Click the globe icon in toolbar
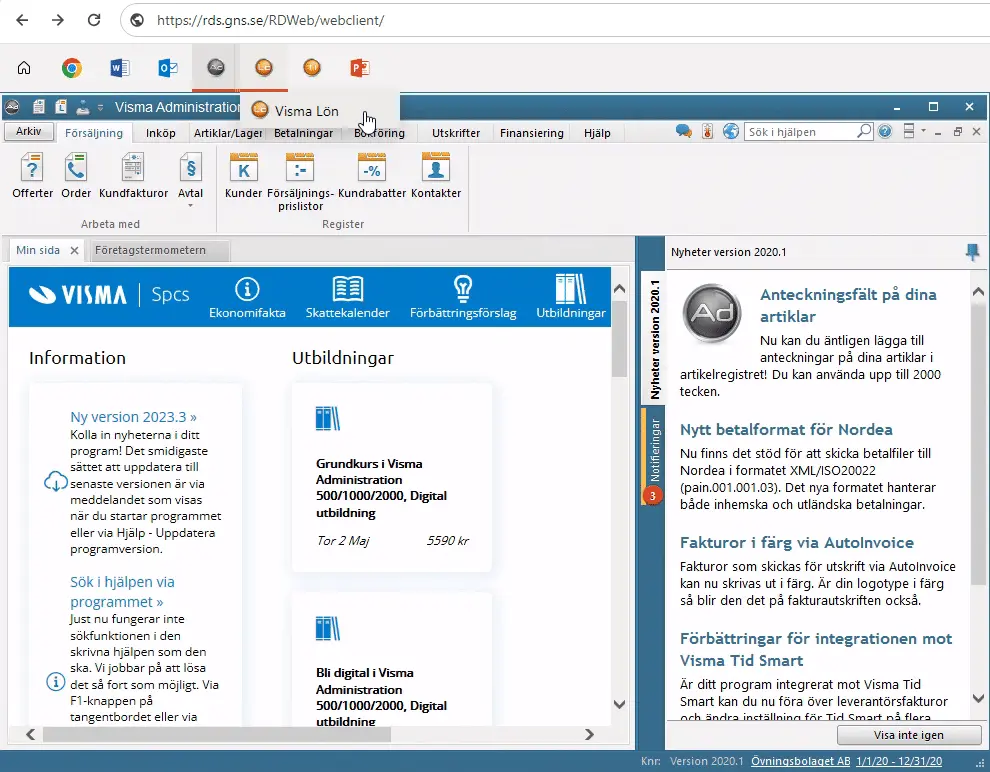This screenshot has height=772, width=990. tap(731, 131)
